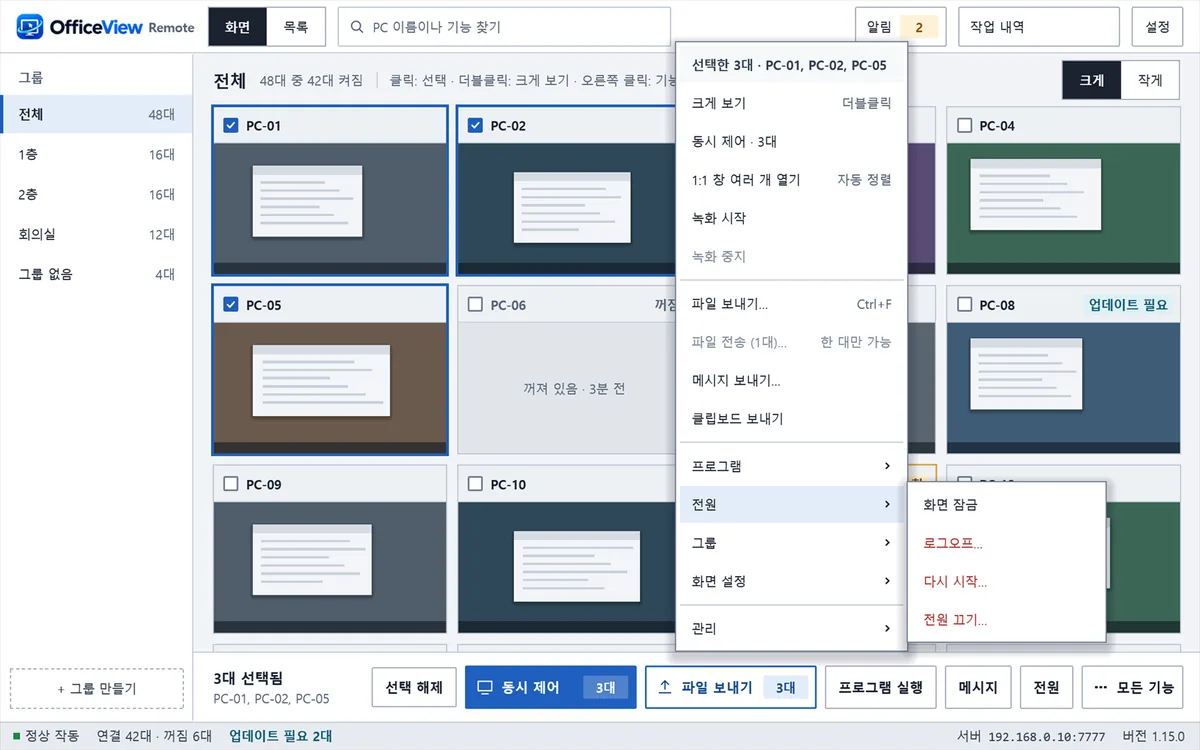Switch to the 화면 view tab
The height and width of the screenshot is (750, 1200).
(238, 27)
